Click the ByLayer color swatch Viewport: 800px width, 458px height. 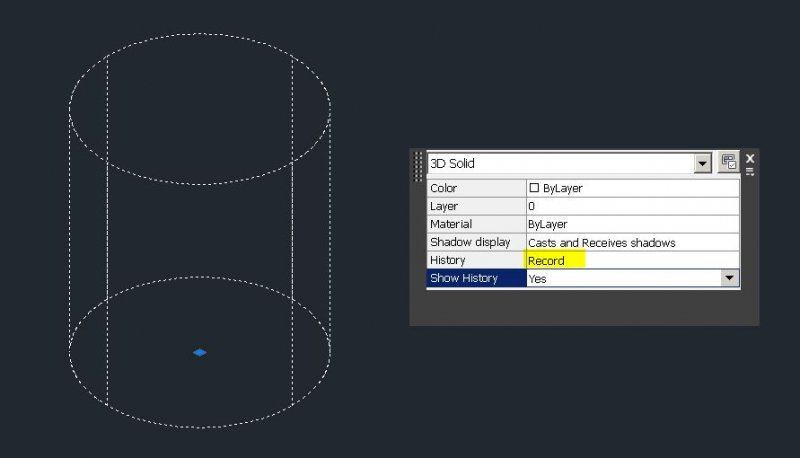coord(534,188)
